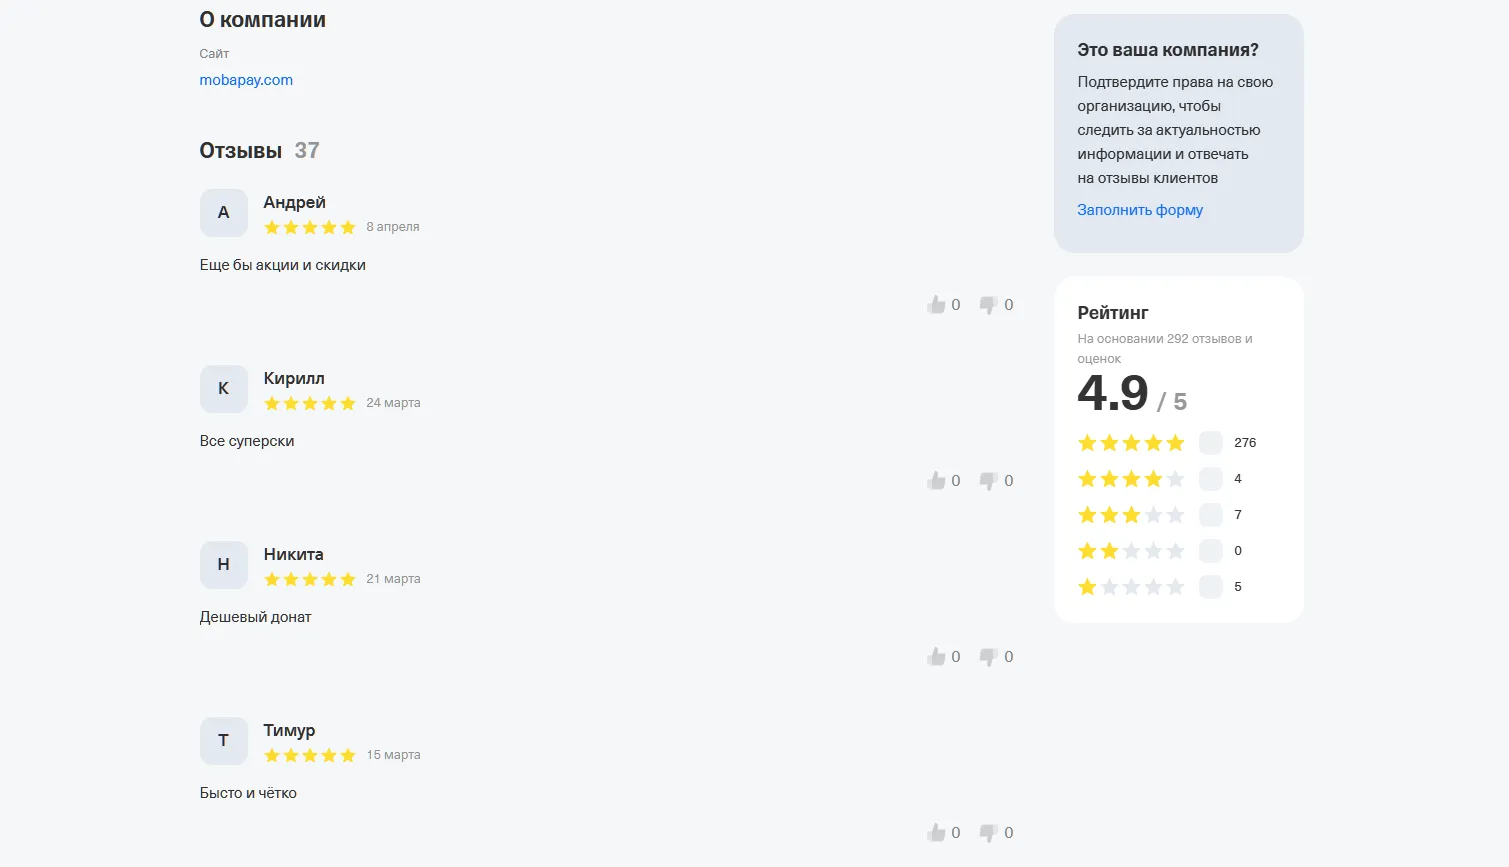1509x867 pixels.
Task: Filter by 5-star rating checkbox (276)
Action: coord(1210,443)
